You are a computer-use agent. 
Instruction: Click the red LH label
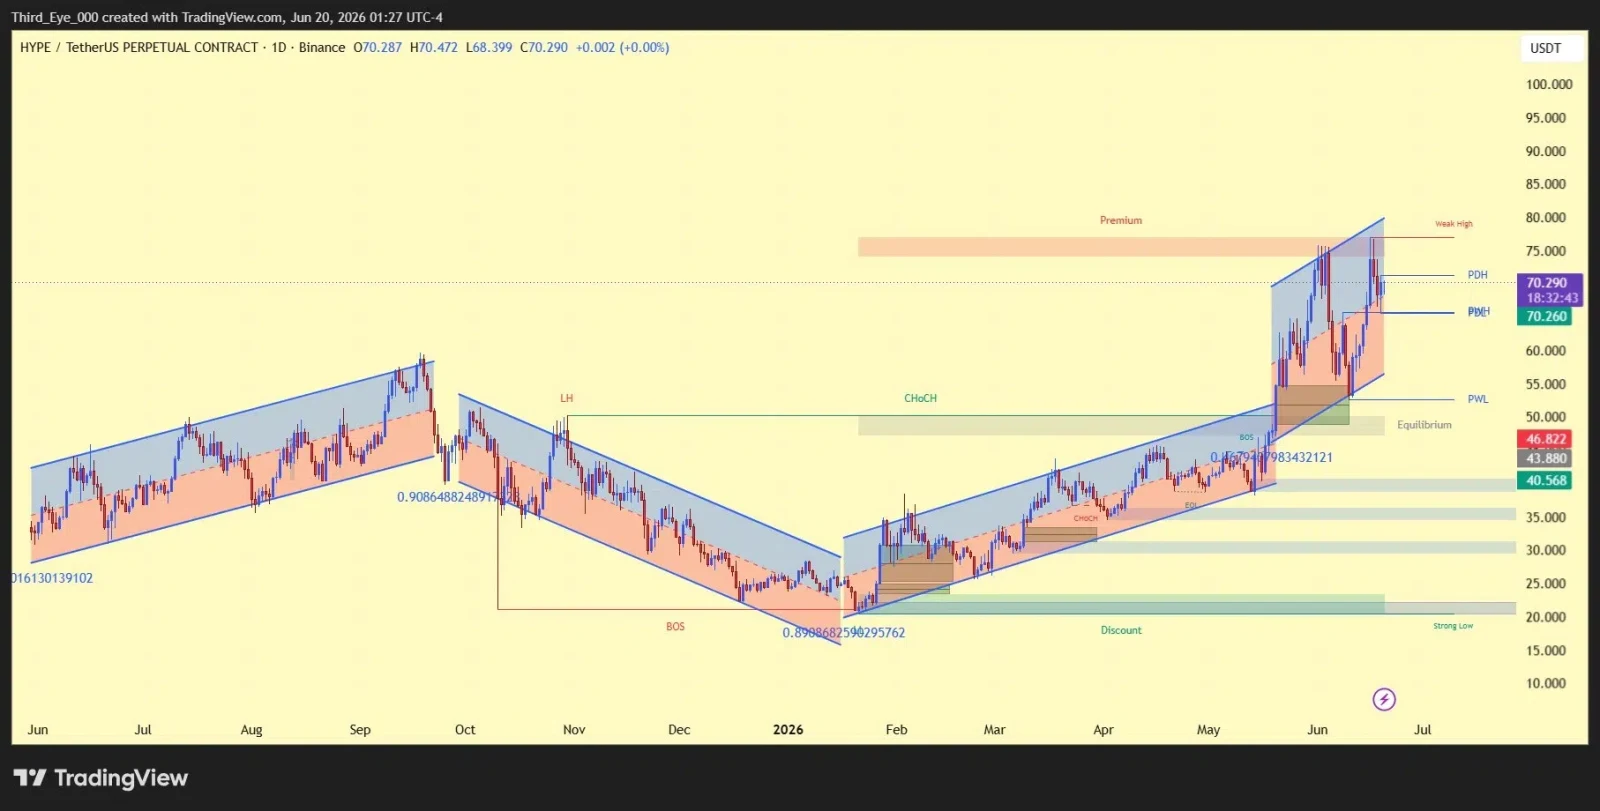pos(567,398)
